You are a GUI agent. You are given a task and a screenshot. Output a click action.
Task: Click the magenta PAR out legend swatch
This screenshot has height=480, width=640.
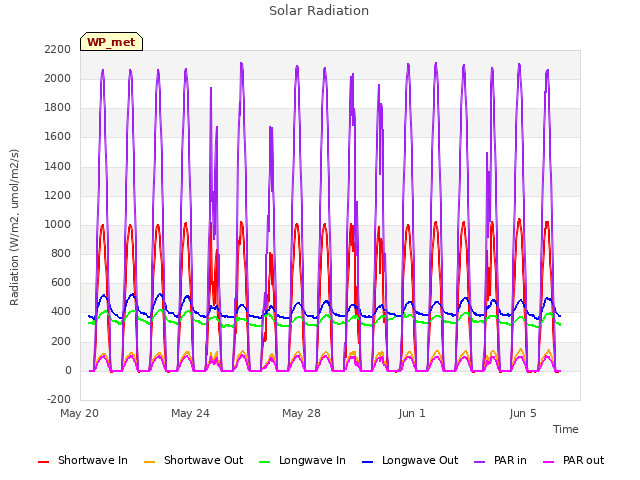[x=549, y=462]
